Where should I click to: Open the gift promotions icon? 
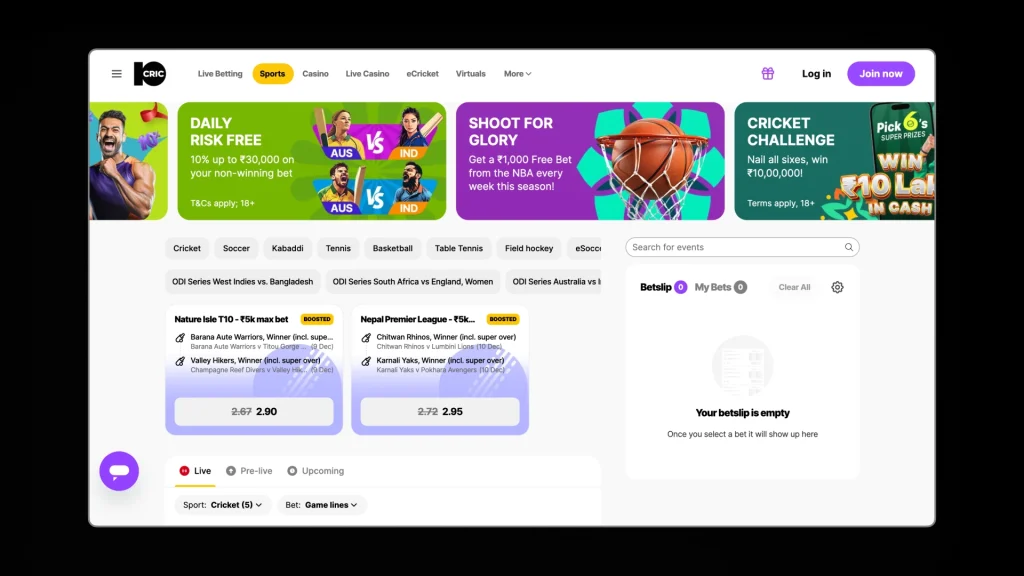[x=767, y=74]
